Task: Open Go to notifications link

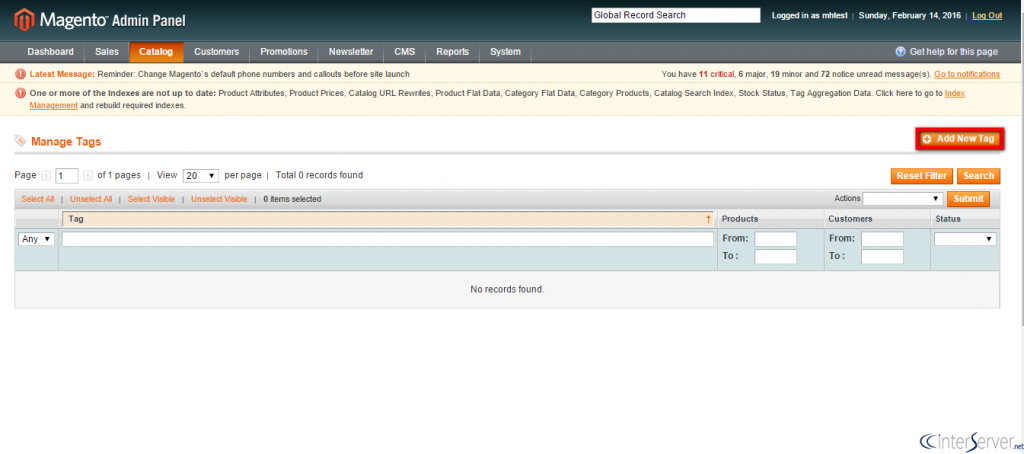Action: (x=967, y=74)
